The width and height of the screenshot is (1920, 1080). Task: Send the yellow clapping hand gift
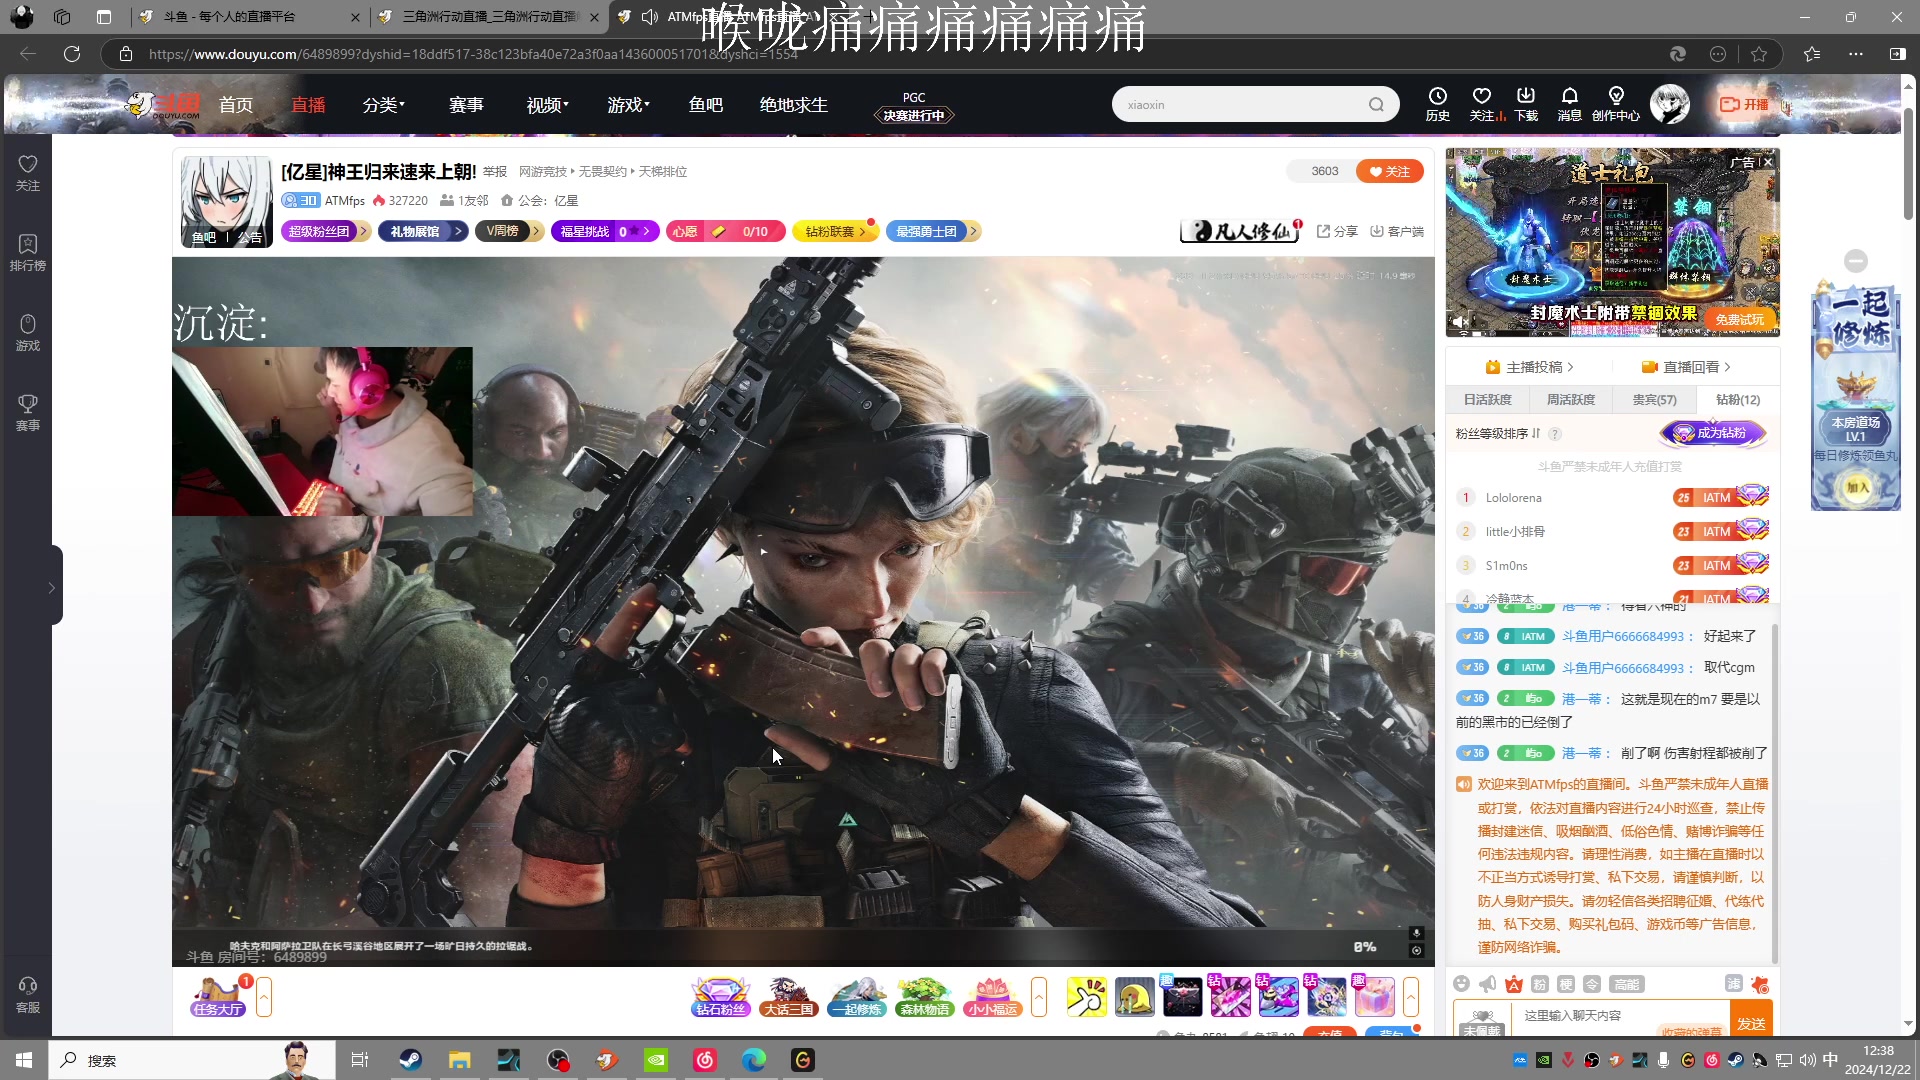(x=1087, y=997)
